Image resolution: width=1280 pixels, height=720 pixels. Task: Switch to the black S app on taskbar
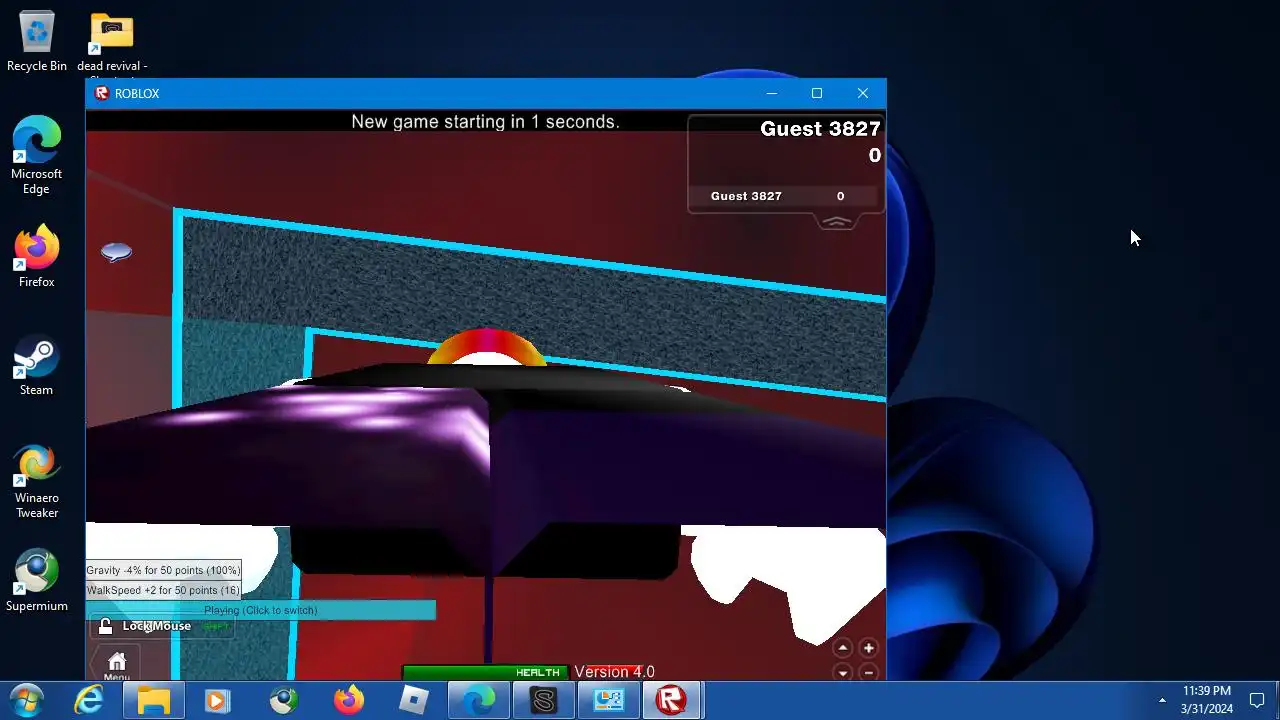pos(543,700)
